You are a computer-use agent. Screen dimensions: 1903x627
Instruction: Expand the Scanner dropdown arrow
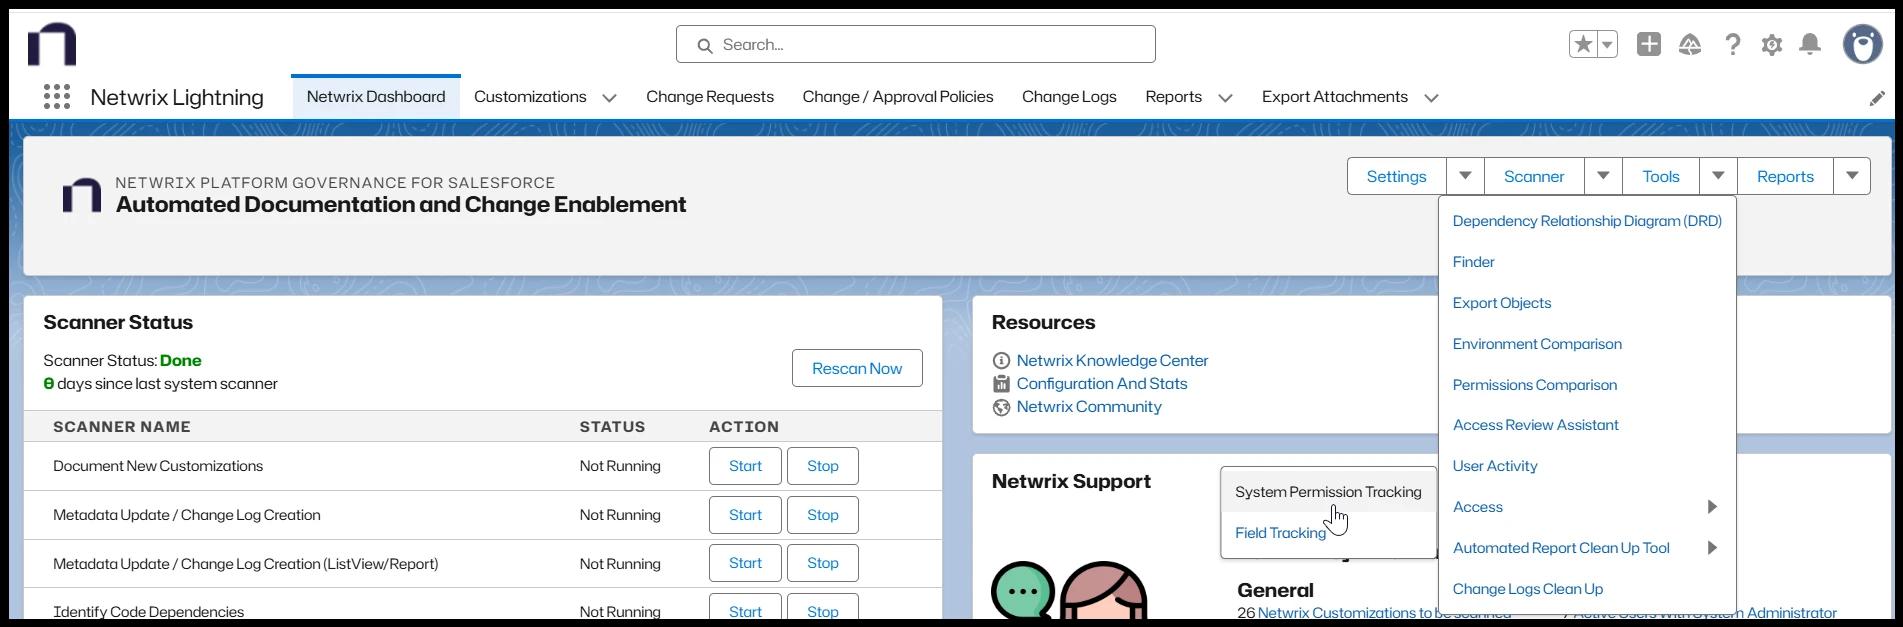pos(1603,176)
